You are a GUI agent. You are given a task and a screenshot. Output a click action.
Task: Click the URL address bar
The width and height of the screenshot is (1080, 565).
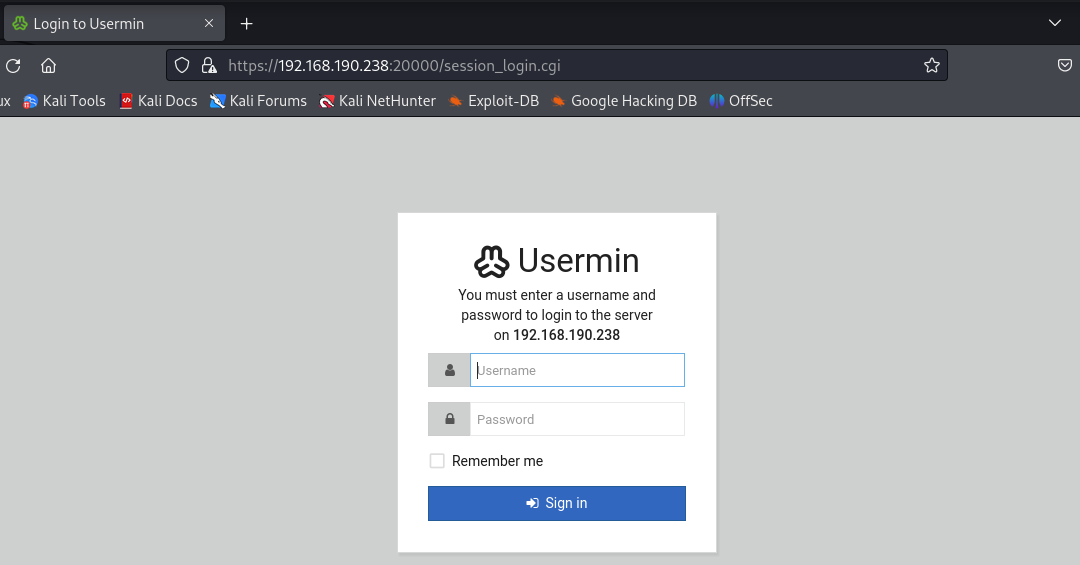click(557, 65)
